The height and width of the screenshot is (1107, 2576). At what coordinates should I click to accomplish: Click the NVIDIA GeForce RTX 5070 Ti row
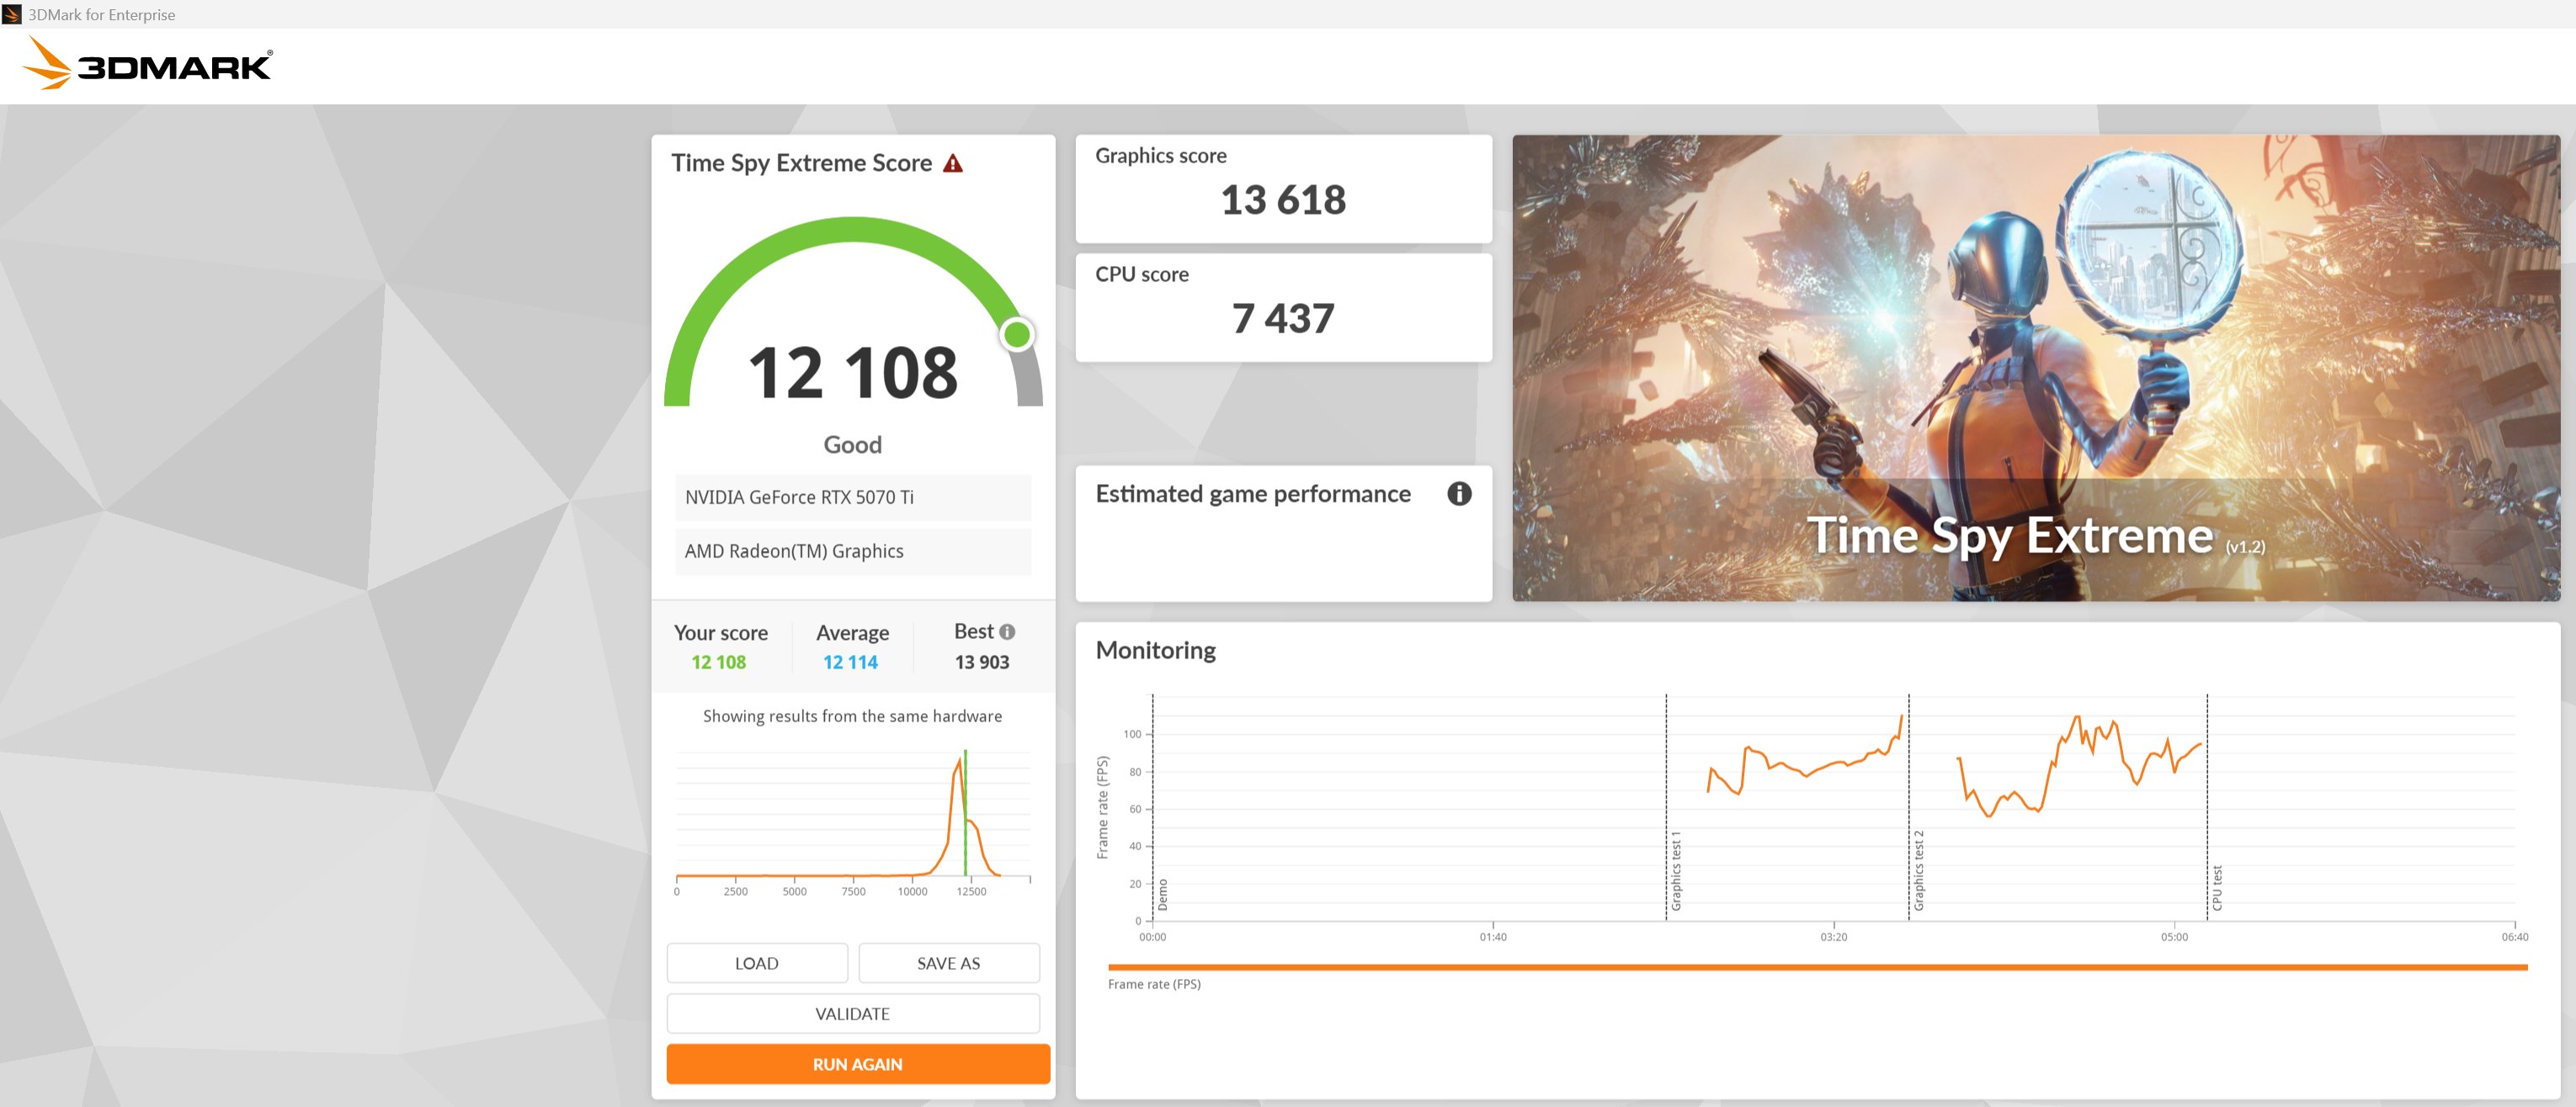click(853, 497)
